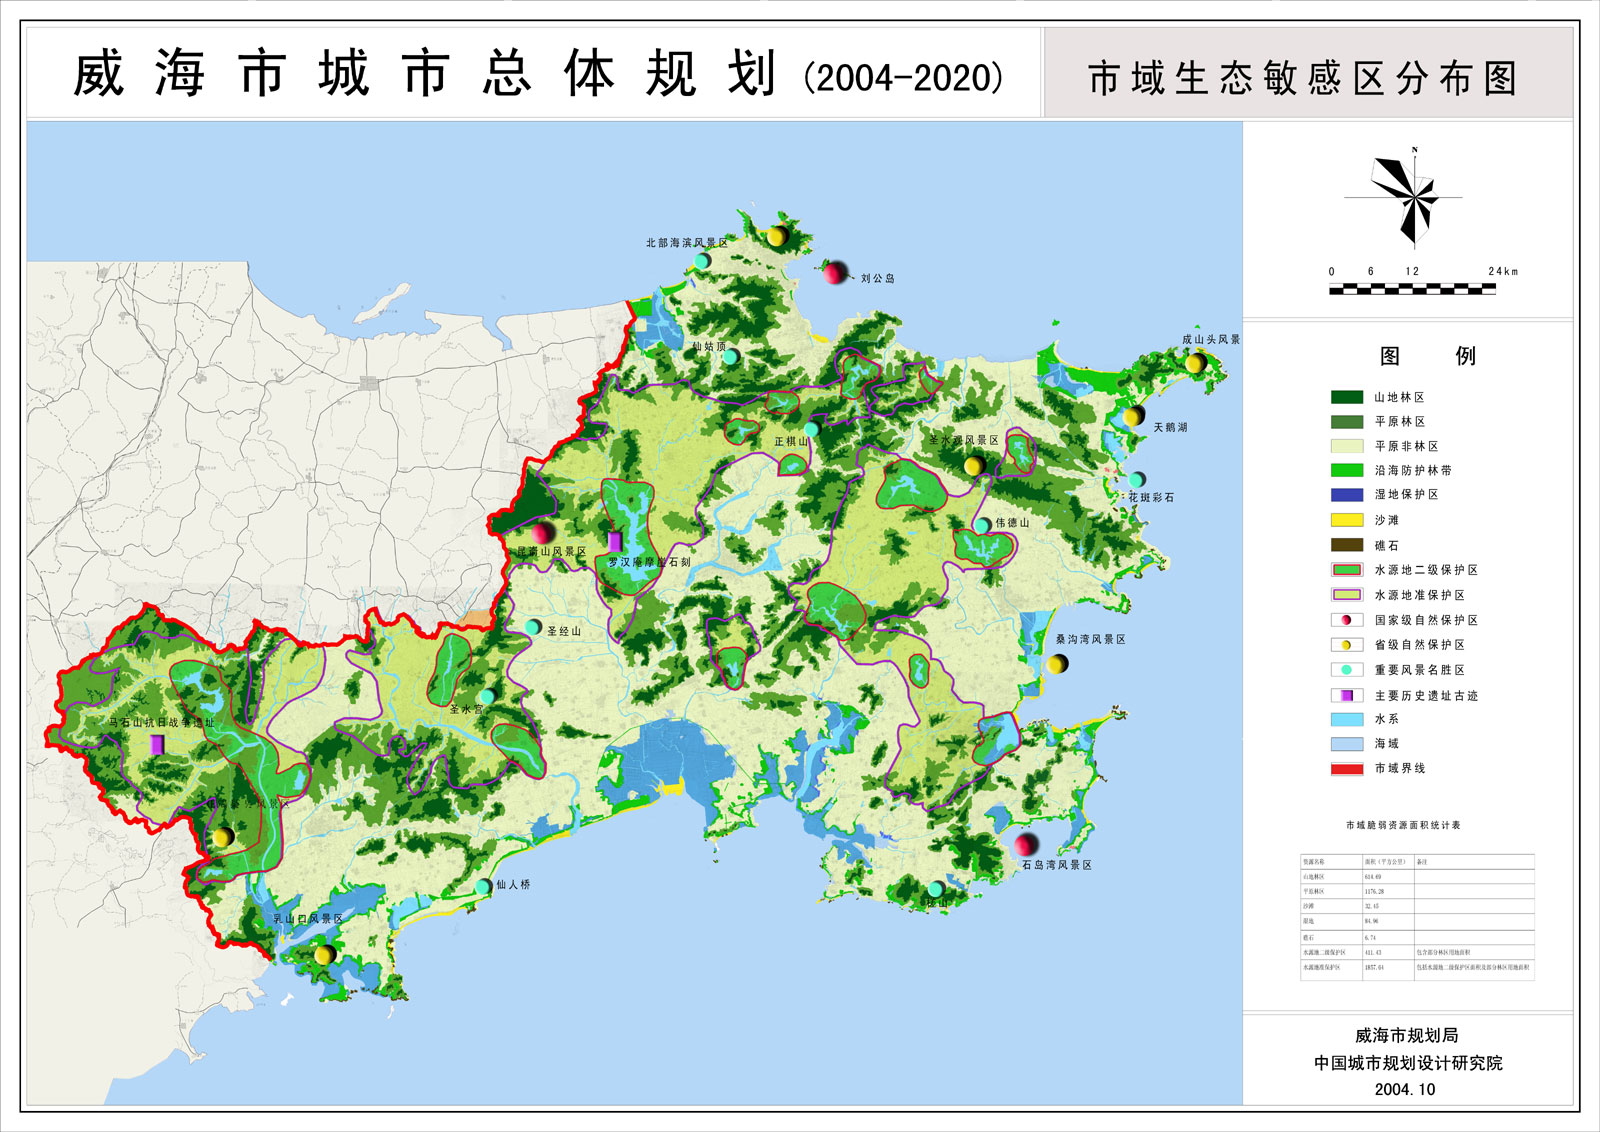Click the 罗汉庵摩崖石刻 historic site symbol
Image resolution: width=1600 pixels, height=1132 pixels.
614,541
